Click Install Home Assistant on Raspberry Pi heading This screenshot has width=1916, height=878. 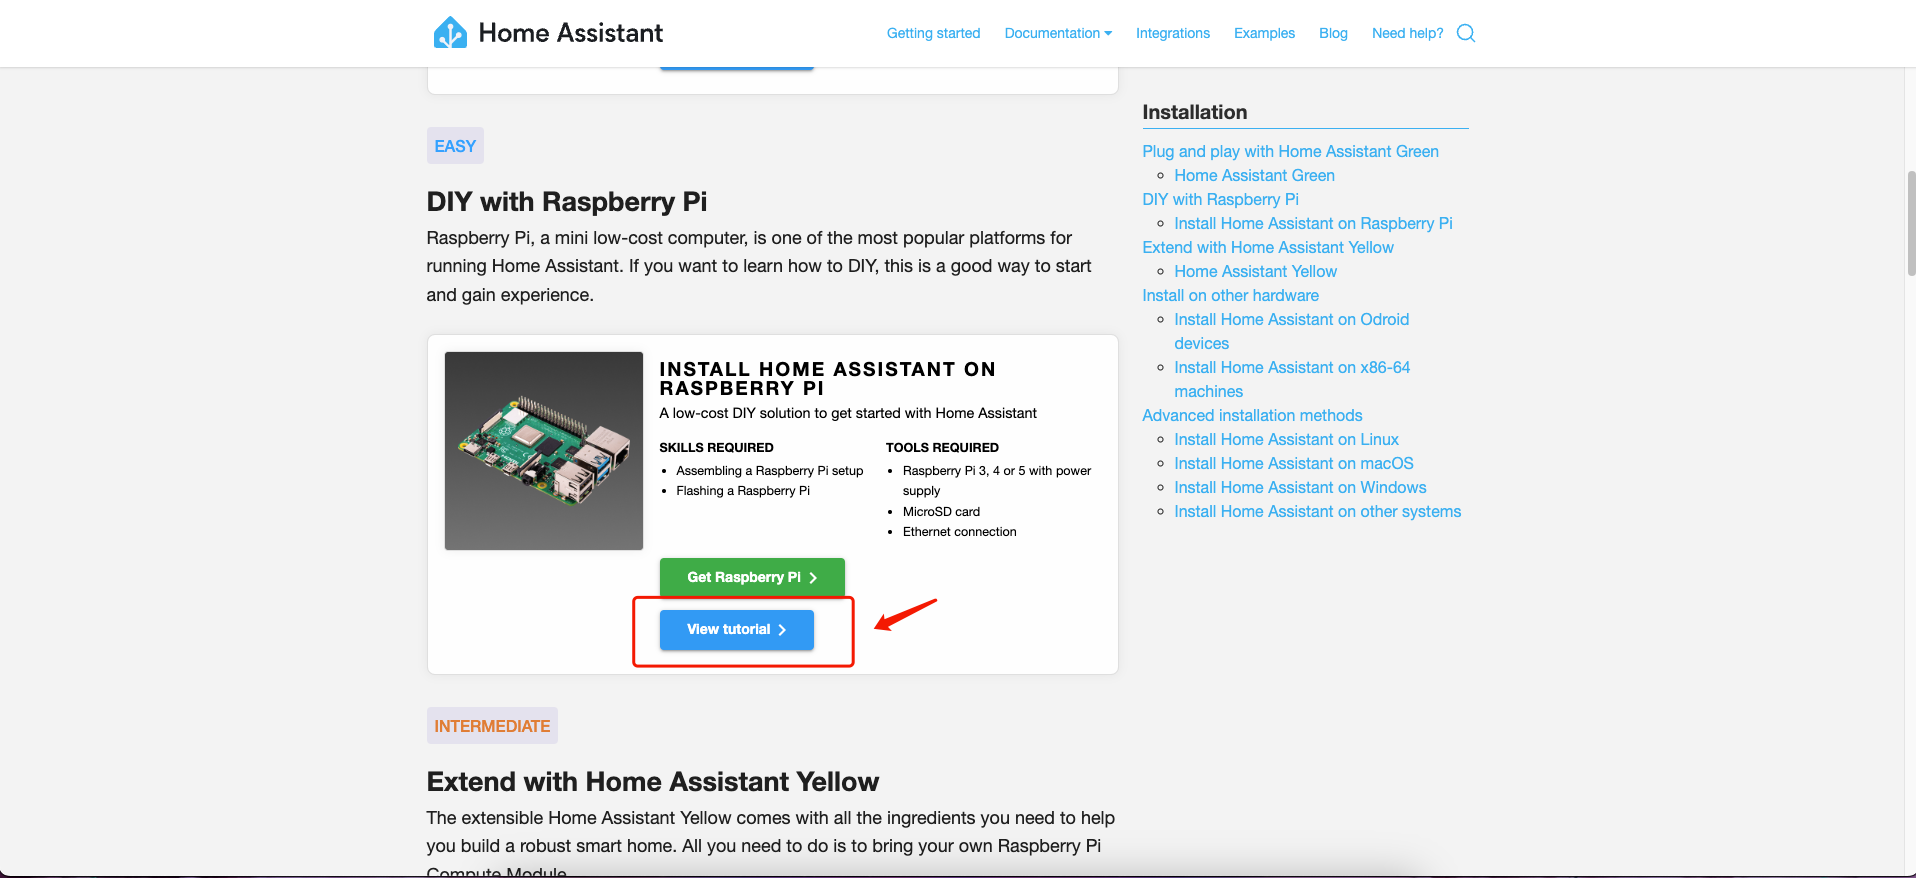[827, 378]
